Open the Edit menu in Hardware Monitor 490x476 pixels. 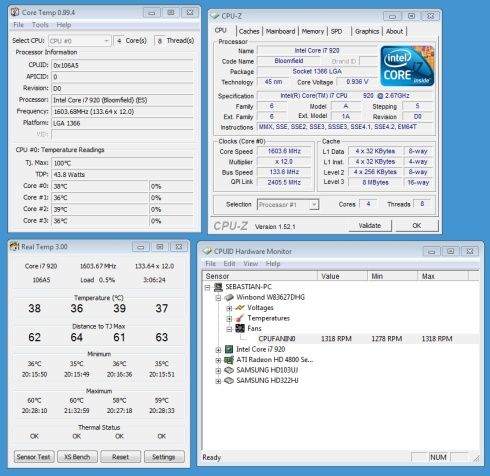pyautogui.click(x=229, y=264)
